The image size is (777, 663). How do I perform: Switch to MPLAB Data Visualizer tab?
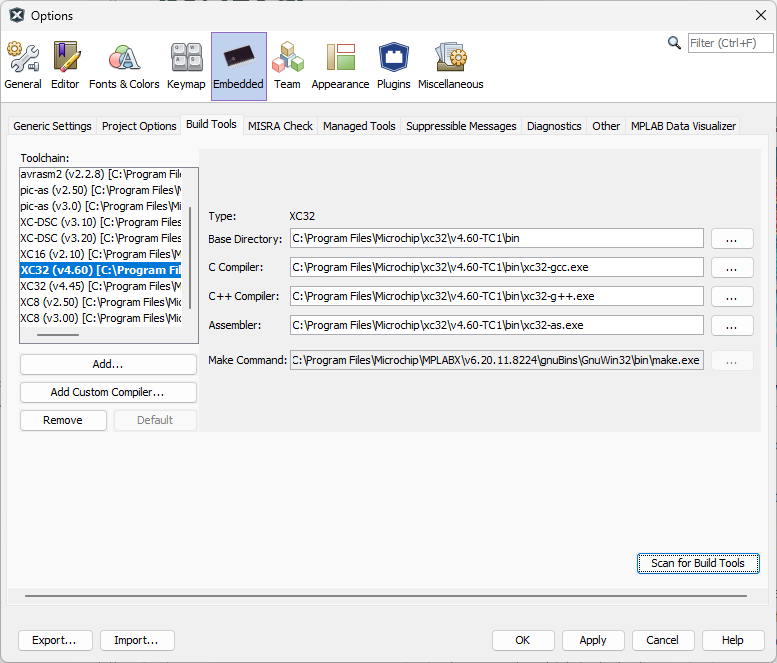683,126
